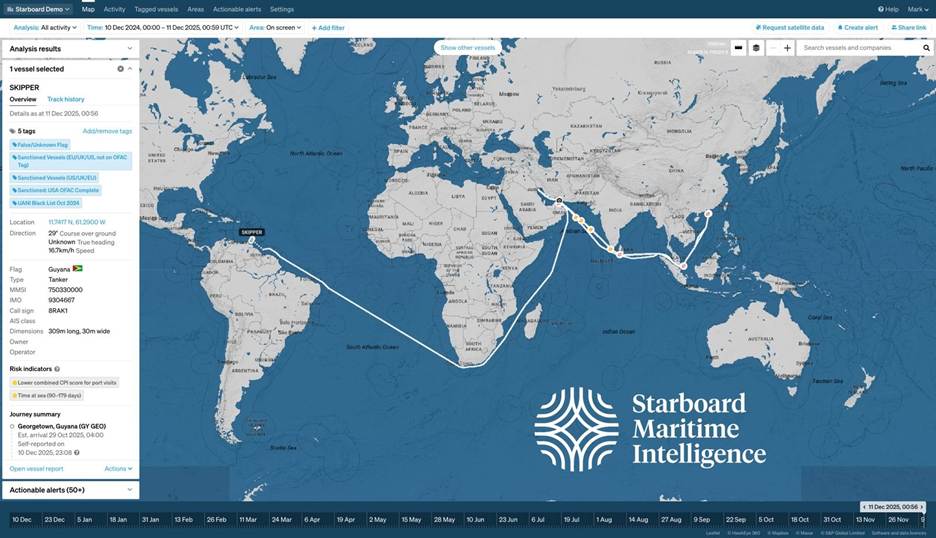Zoom out the map with minus
Viewport: 936px width, 538px height.
(774, 48)
